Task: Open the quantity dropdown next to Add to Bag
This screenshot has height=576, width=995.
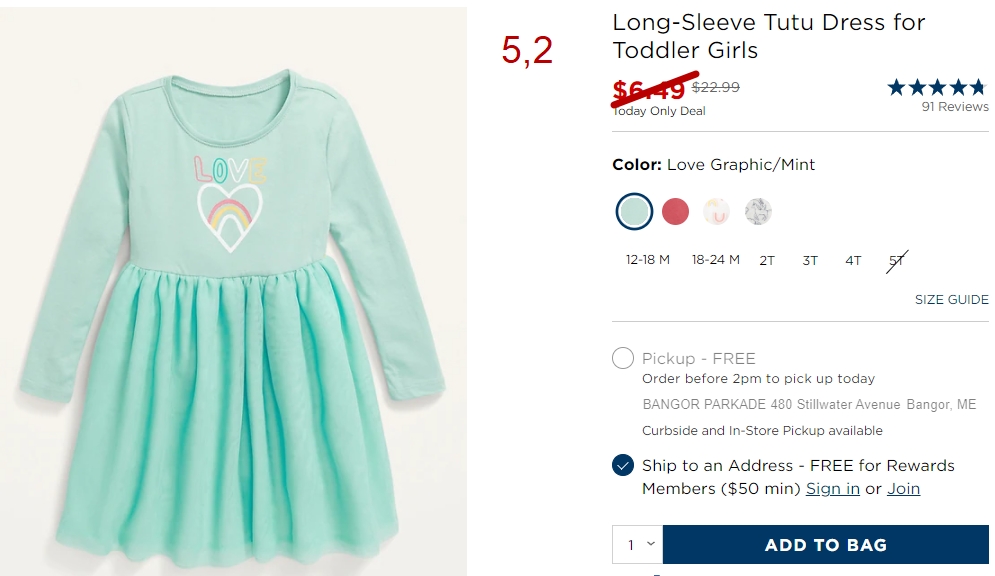Action: pos(638,544)
